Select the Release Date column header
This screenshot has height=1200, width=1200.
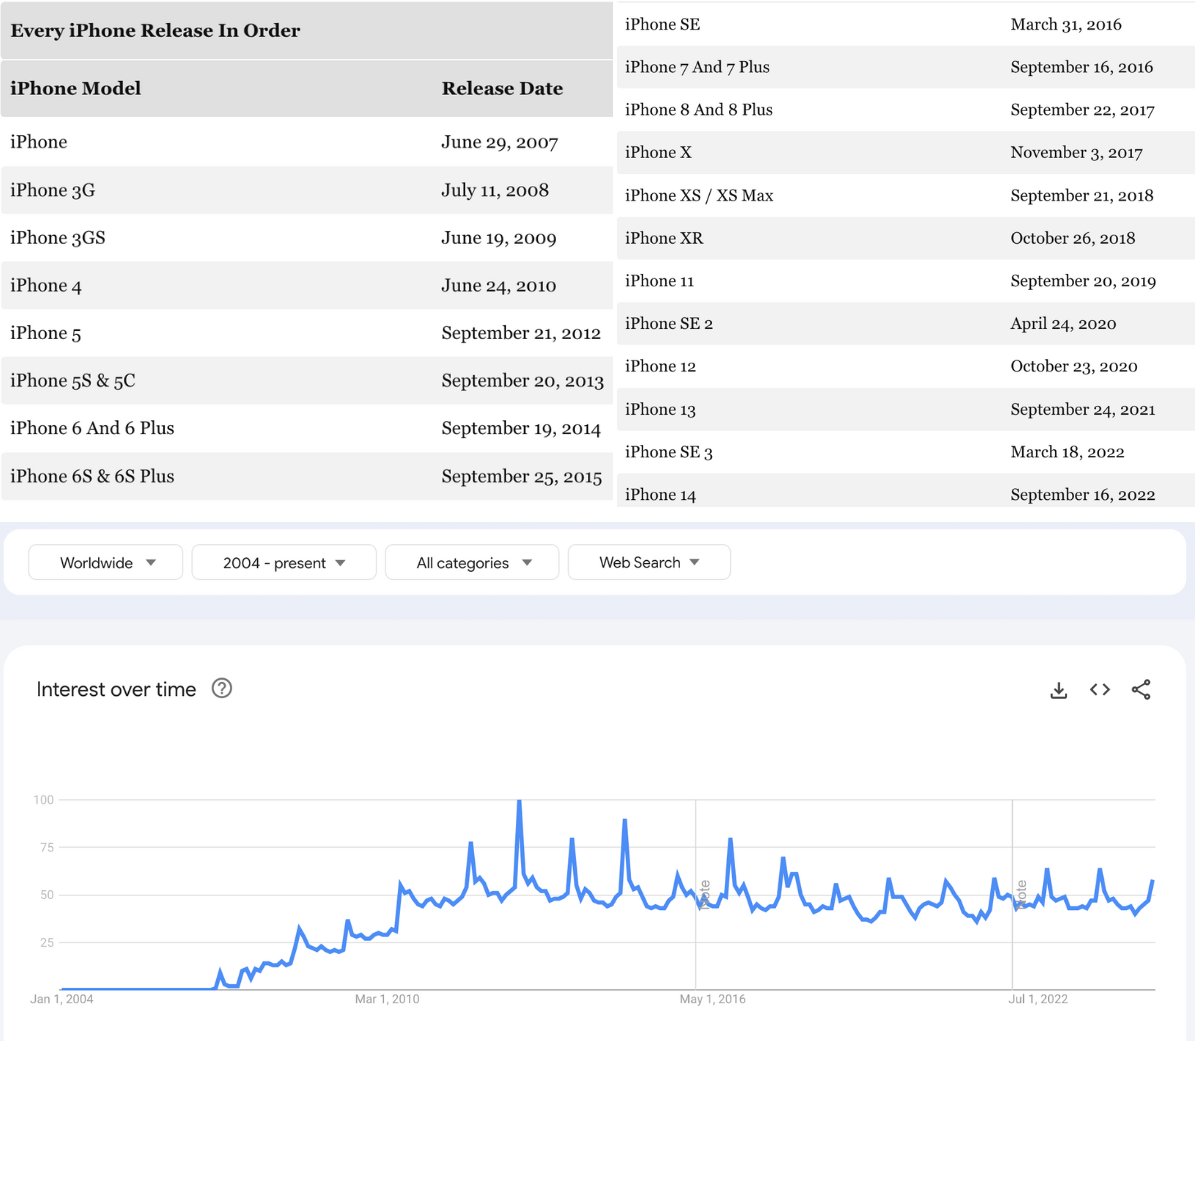[x=502, y=88]
